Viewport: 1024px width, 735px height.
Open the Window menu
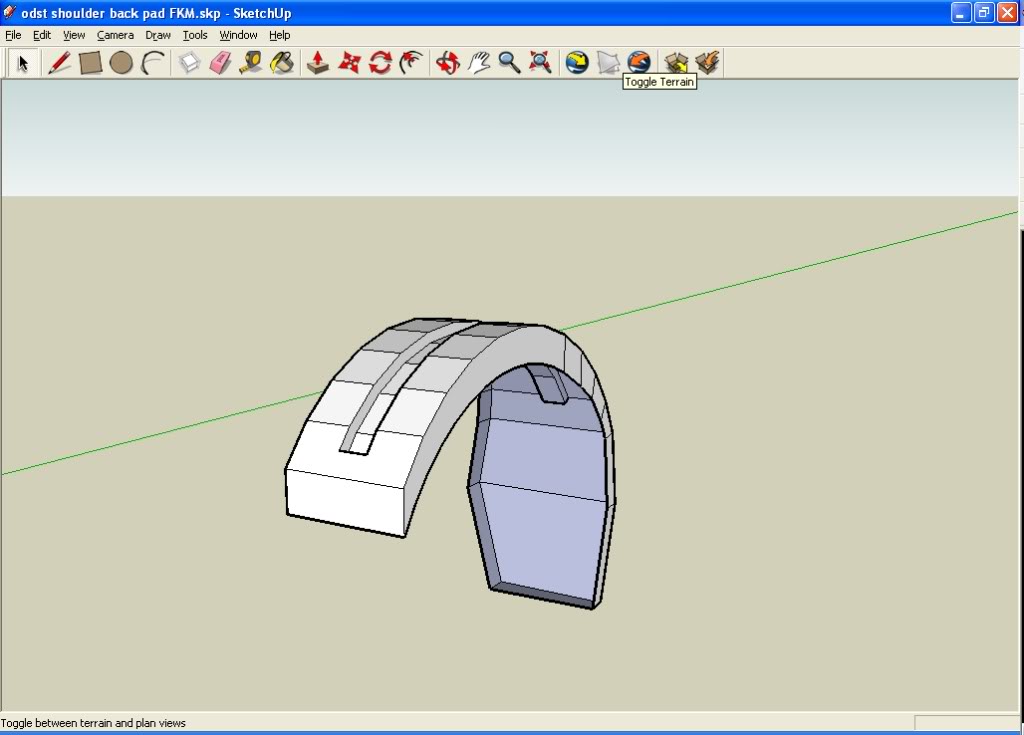[238, 35]
